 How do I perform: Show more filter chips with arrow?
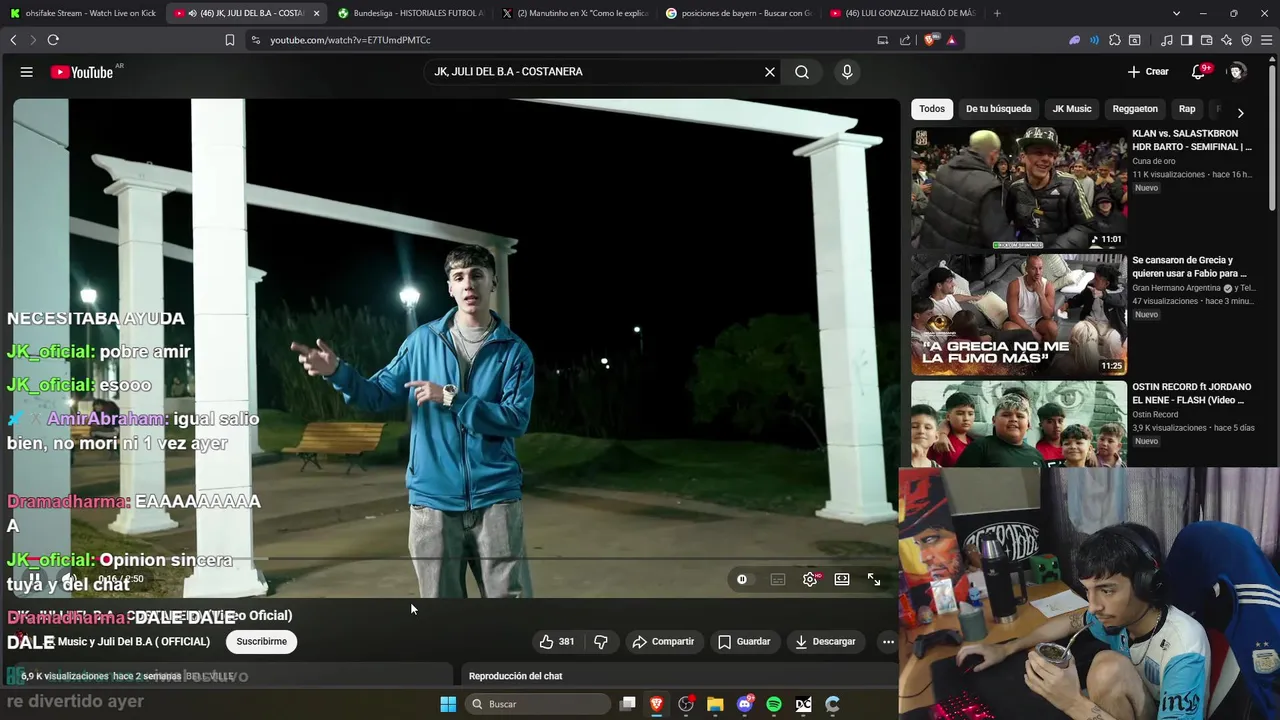(x=1240, y=113)
